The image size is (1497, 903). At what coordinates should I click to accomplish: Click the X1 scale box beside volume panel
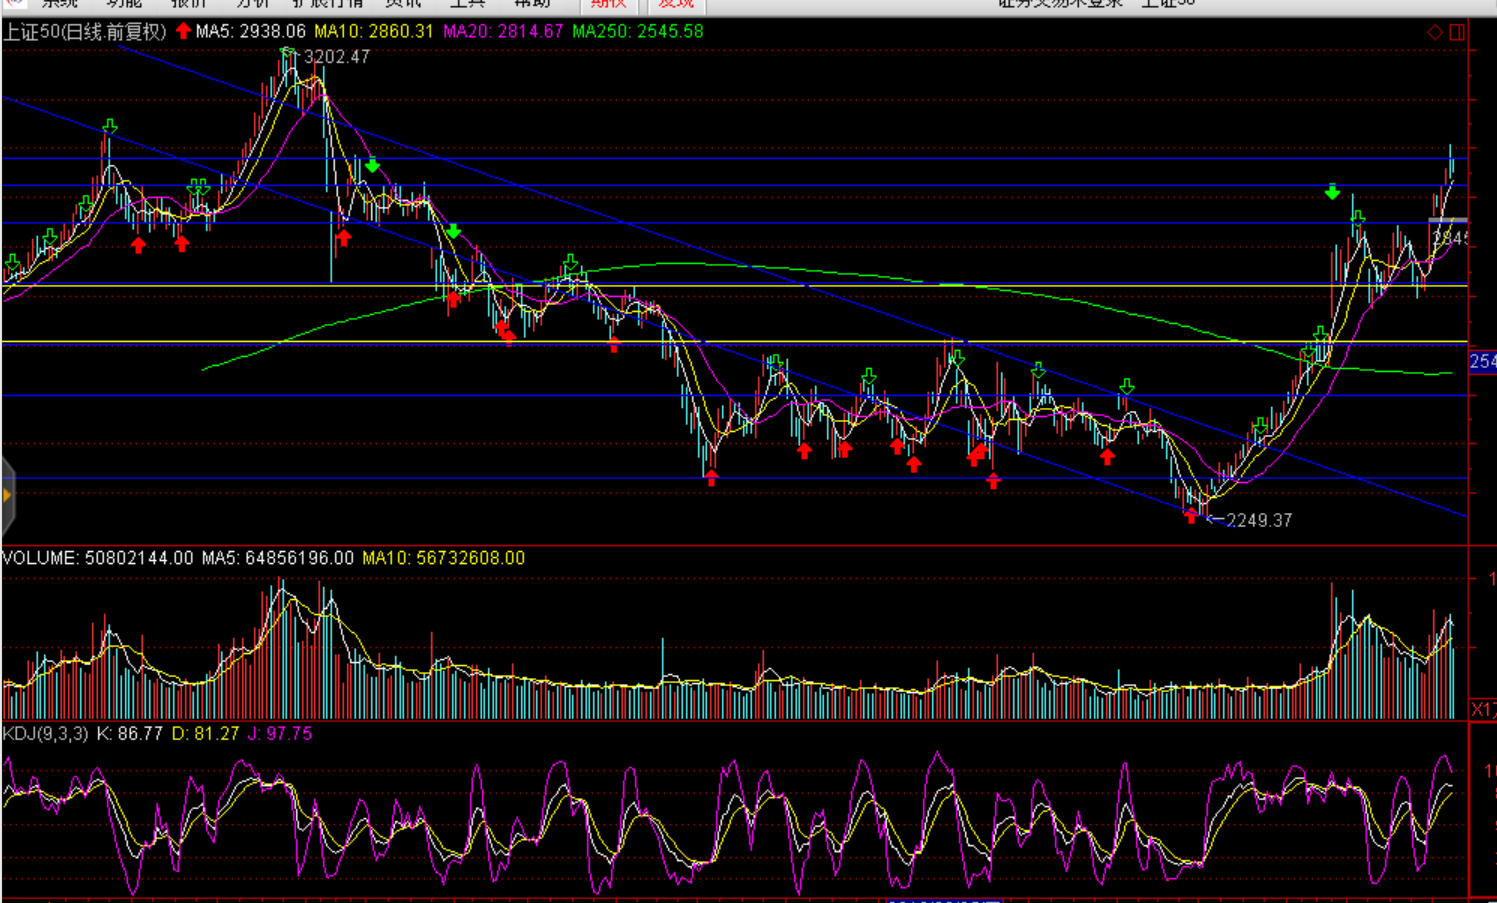tap(1483, 709)
